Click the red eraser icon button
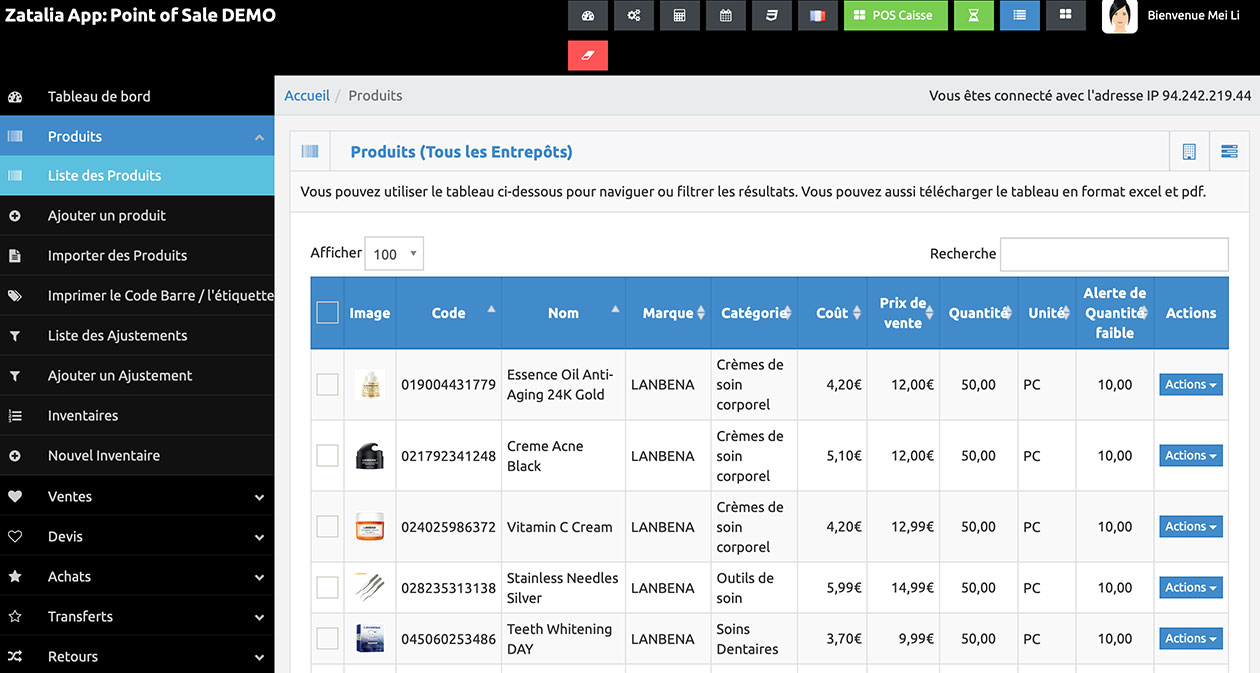Screen dimensions: 1260x673 coord(588,55)
